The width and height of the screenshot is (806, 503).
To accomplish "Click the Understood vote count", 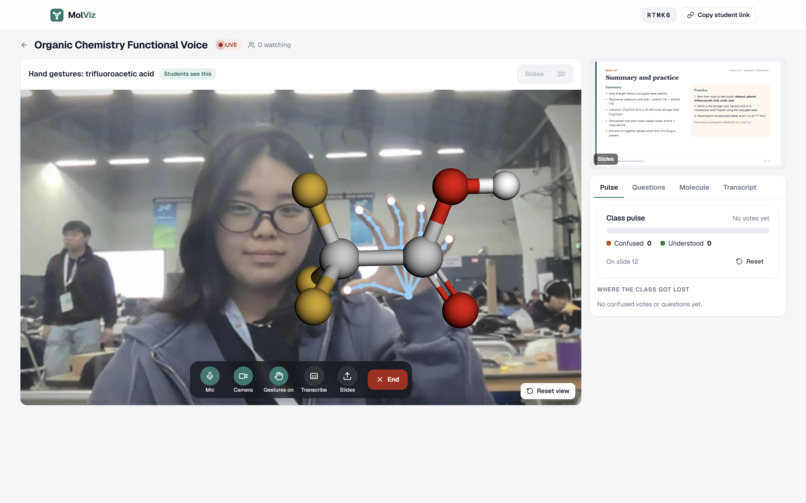I will click(709, 244).
